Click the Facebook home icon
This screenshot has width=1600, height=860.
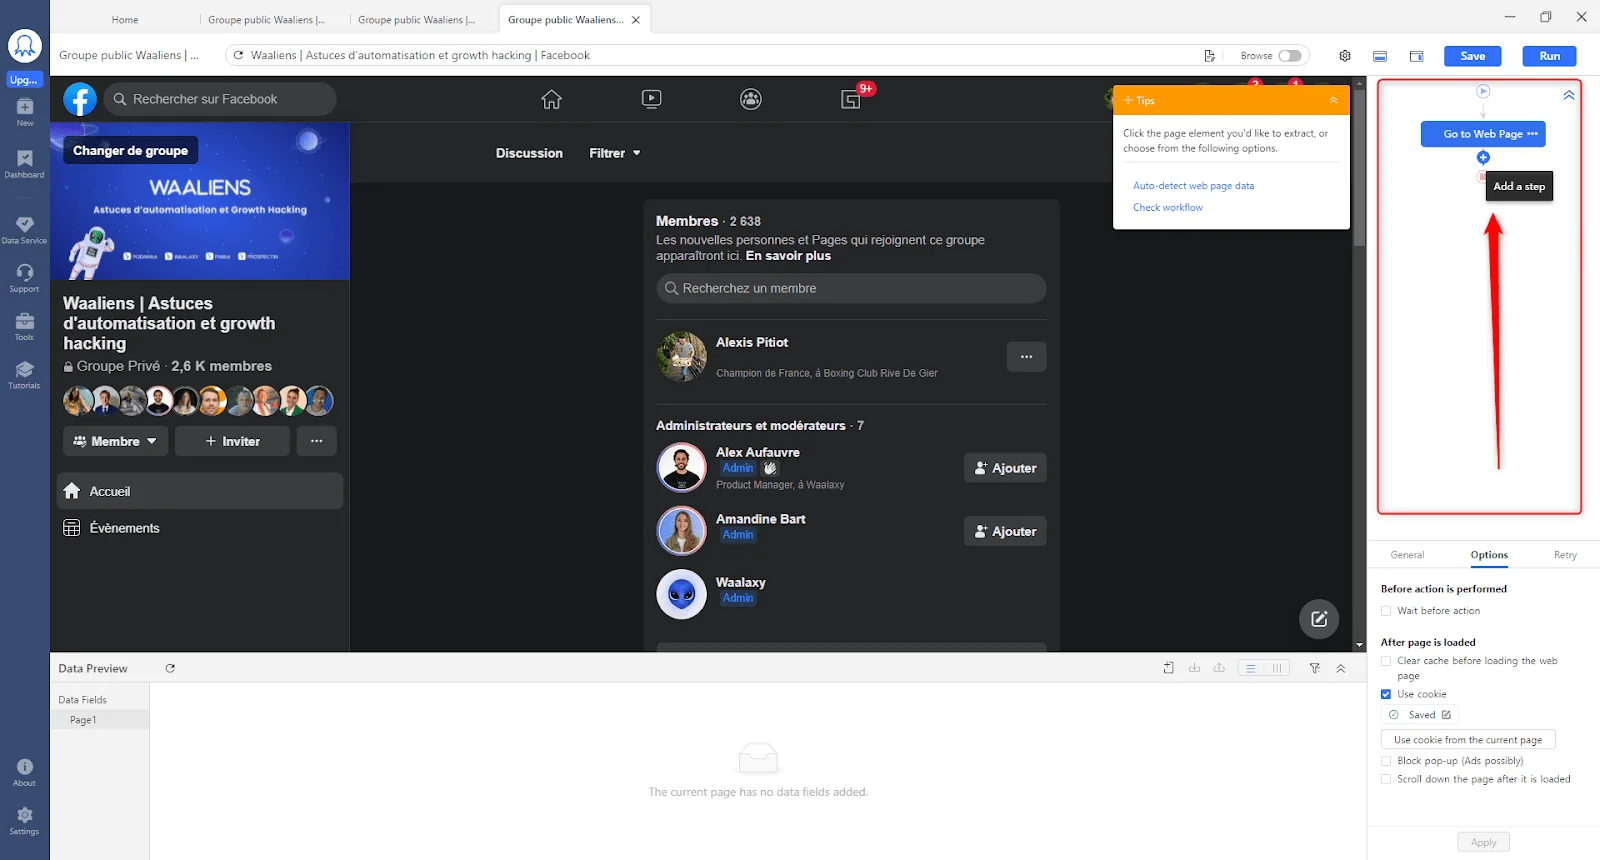(551, 99)
